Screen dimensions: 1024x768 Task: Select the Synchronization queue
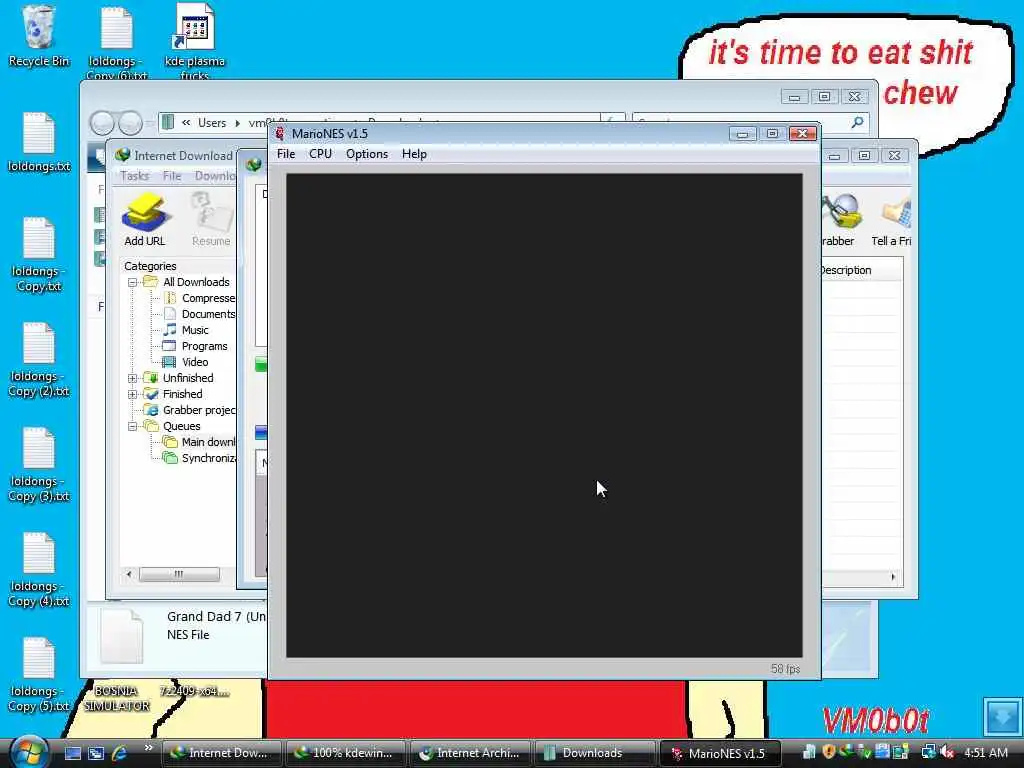click(199, 458)
